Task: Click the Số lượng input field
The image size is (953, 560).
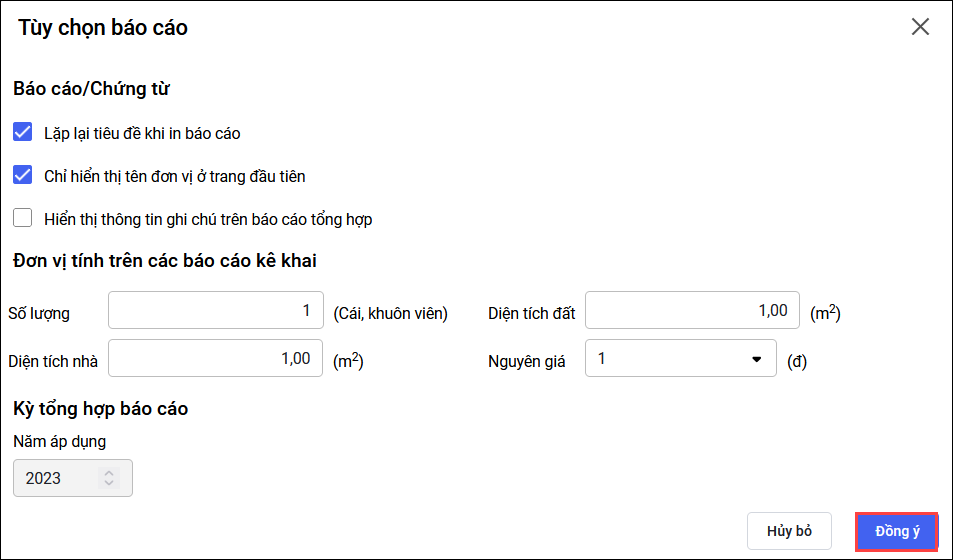Action: coord(216,311)
